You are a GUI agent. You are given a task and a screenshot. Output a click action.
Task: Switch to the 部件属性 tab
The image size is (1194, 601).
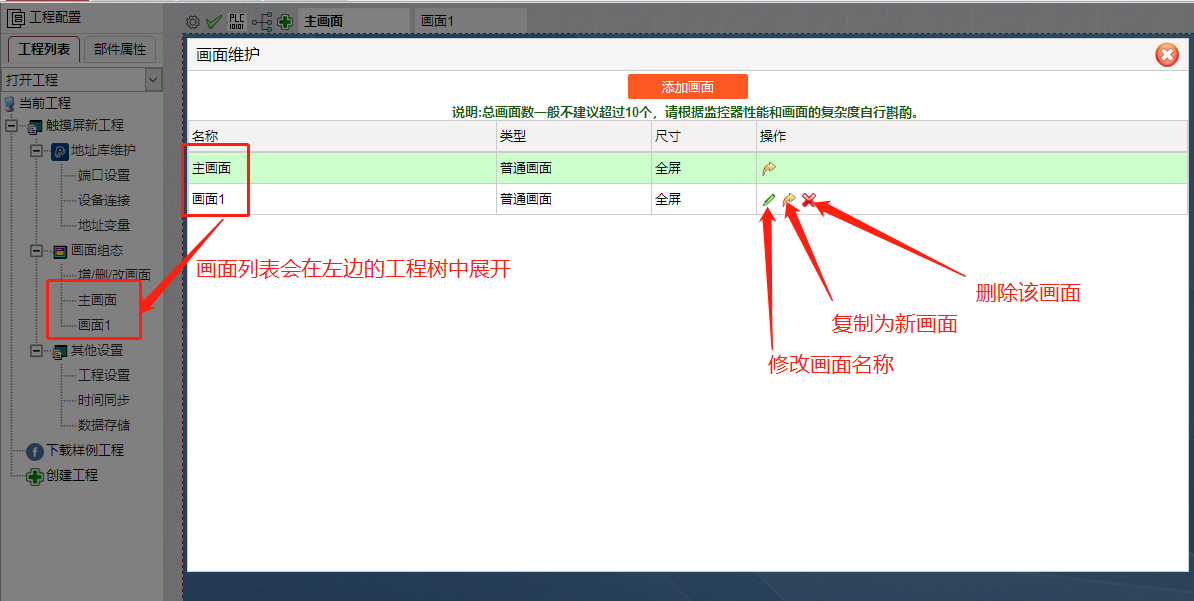click(x=120, y=49)
